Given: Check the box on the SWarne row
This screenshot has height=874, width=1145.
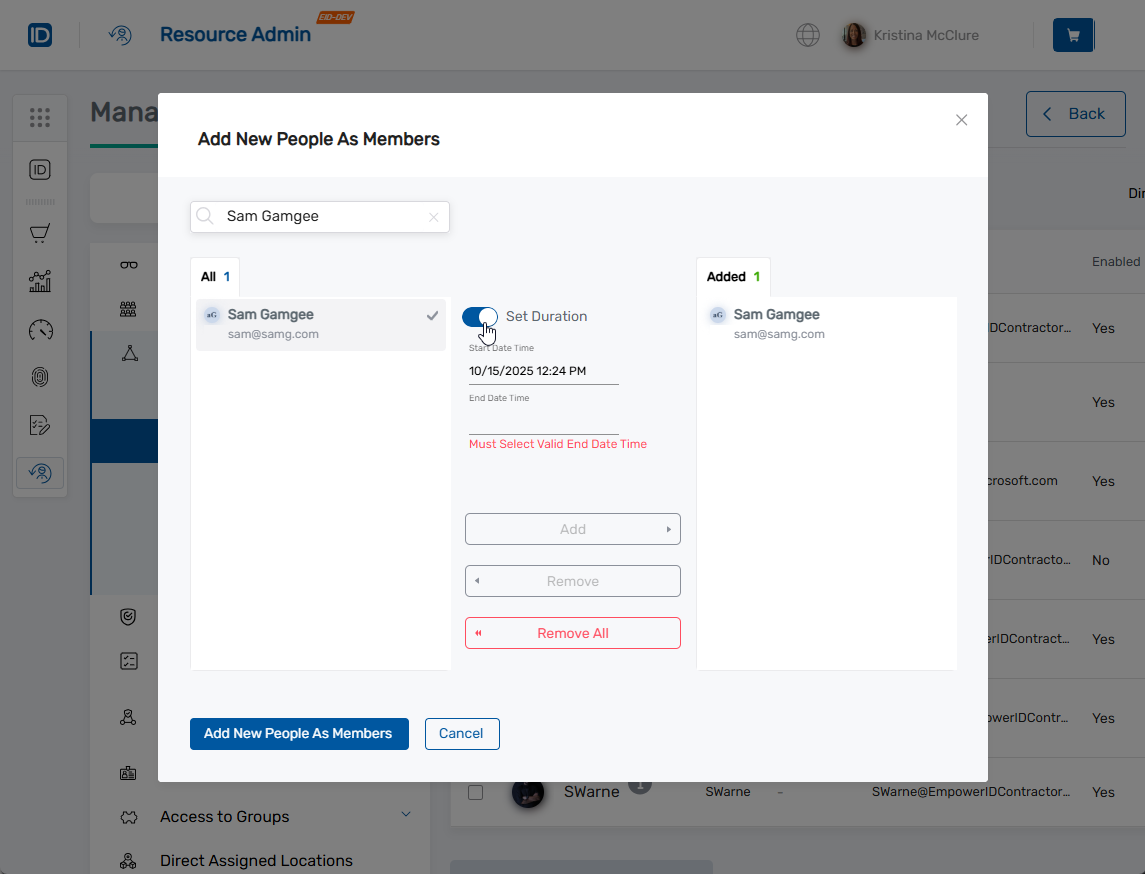Looking at the screenshot, I should (x=475, y=792).
